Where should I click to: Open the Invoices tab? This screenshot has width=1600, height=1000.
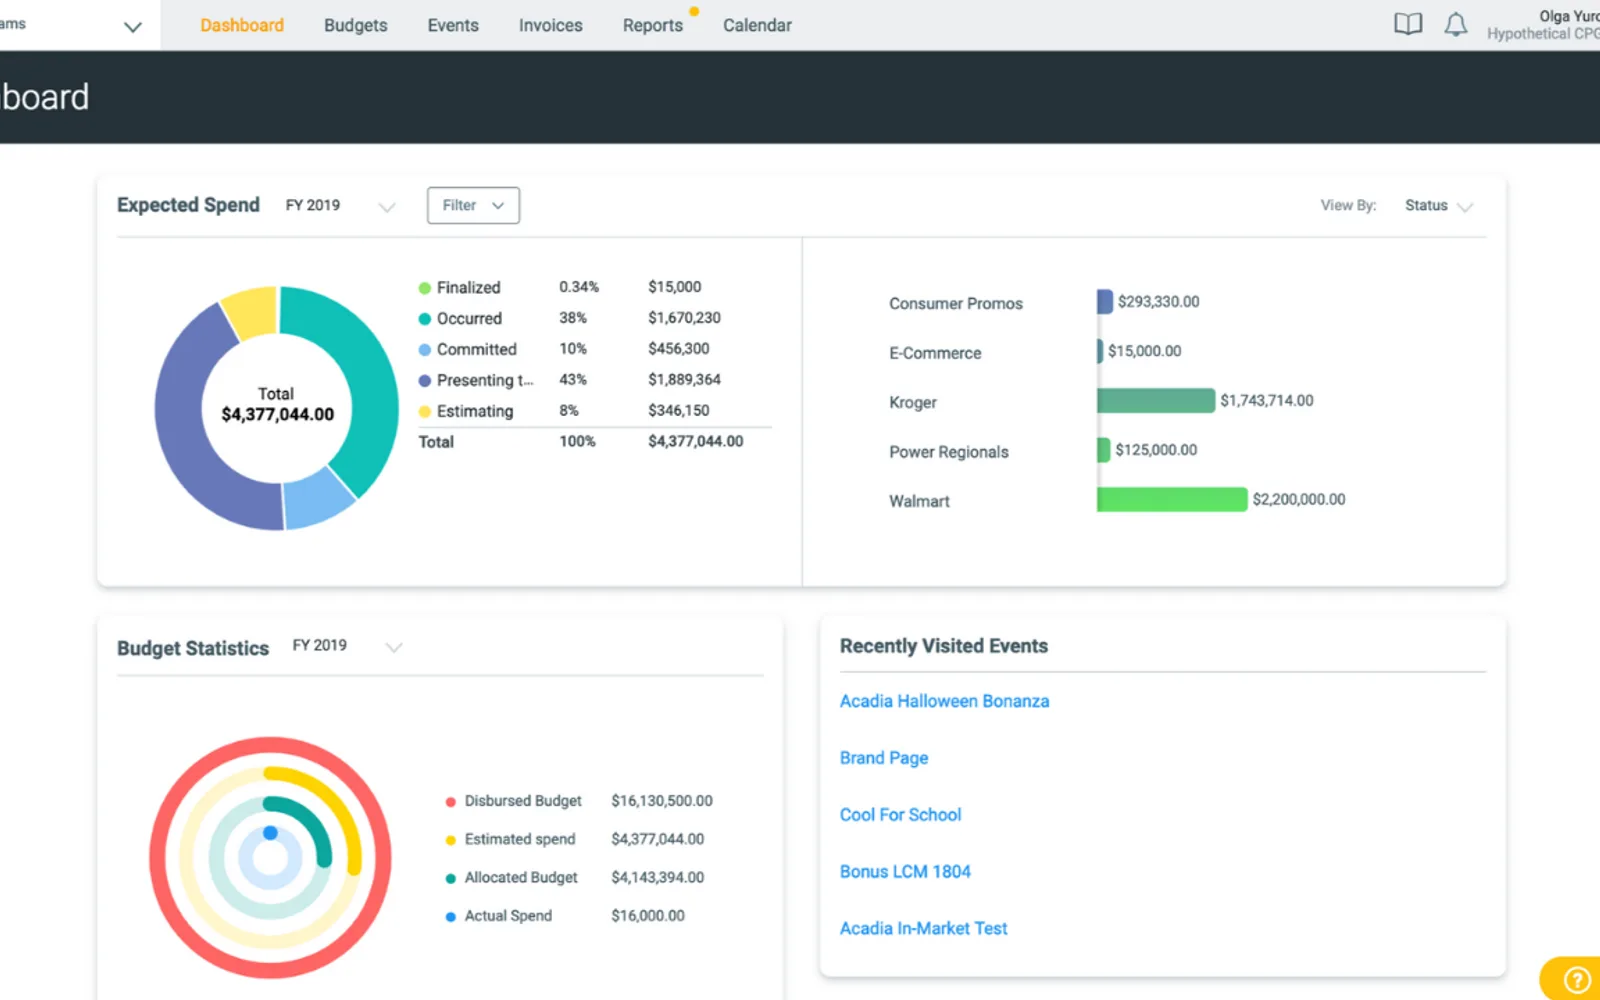click(x=550, y=25)
